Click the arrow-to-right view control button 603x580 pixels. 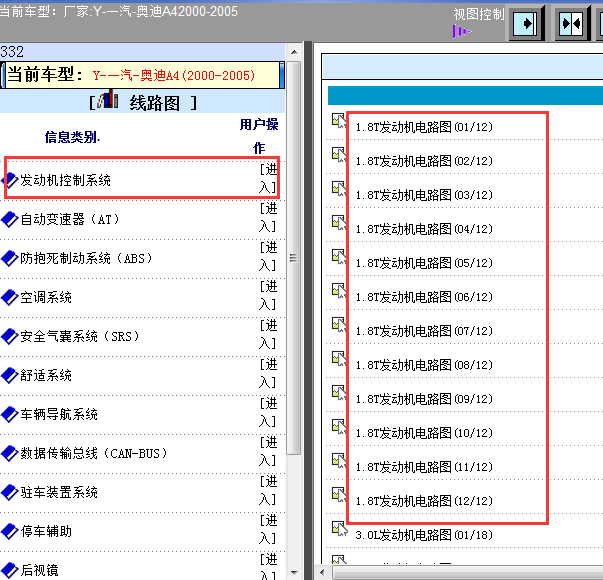[x=526, y=23]
